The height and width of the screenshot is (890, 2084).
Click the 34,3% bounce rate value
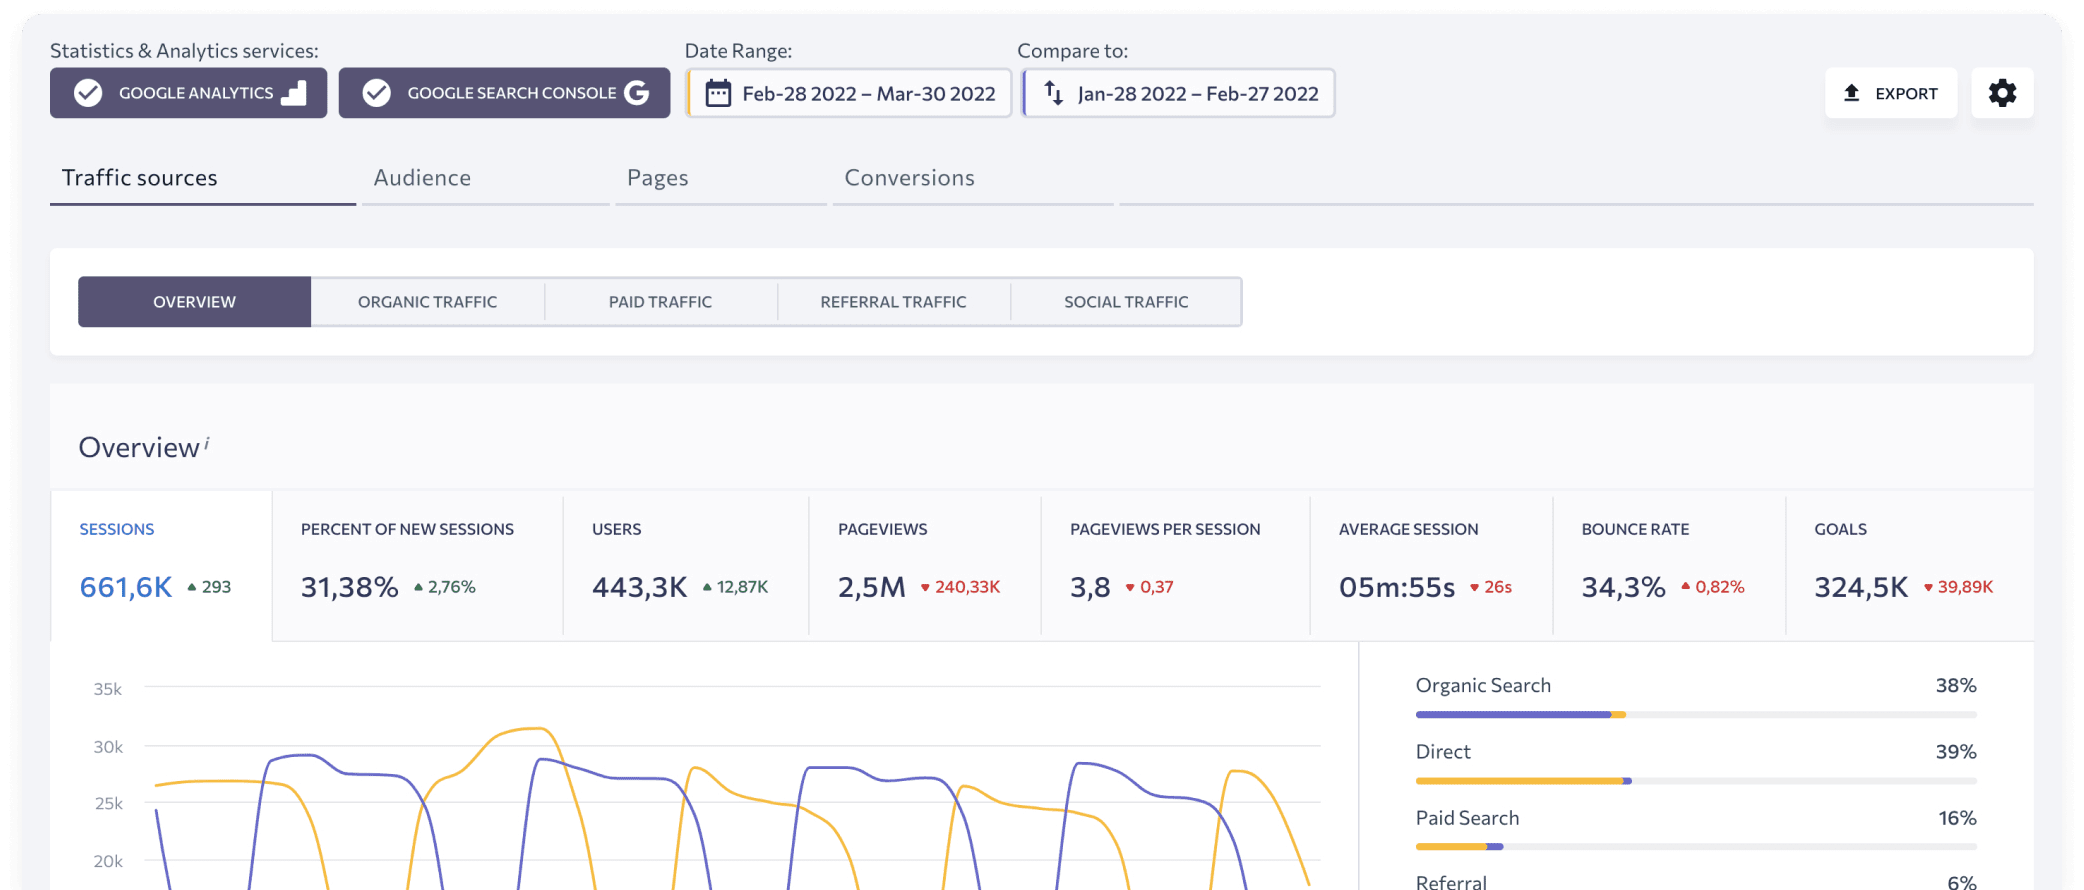(1623, 587)
